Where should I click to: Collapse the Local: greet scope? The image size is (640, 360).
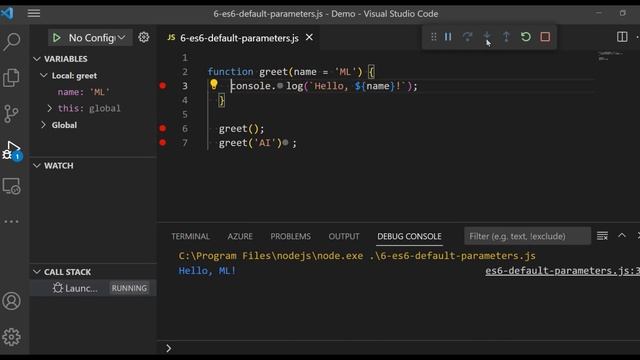tap(44, 76)
